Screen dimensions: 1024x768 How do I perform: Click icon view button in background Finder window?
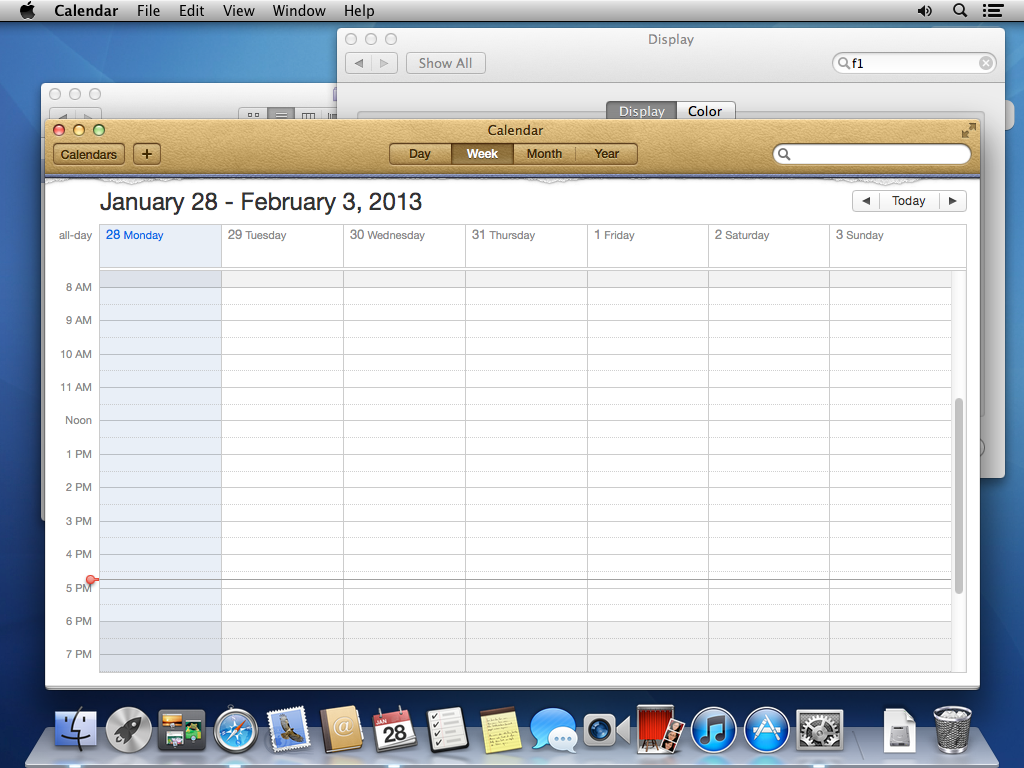coord(253,114)
